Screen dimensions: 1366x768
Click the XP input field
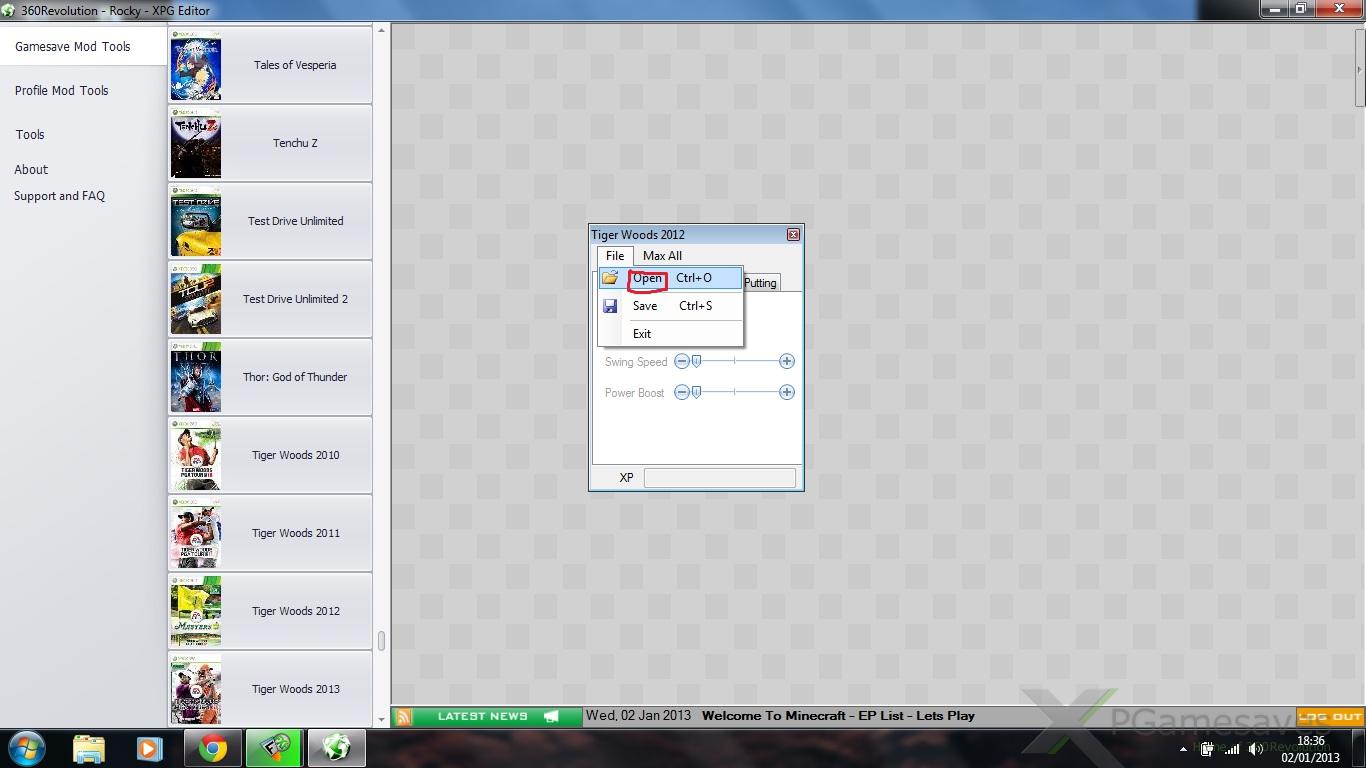pos(719,478)
